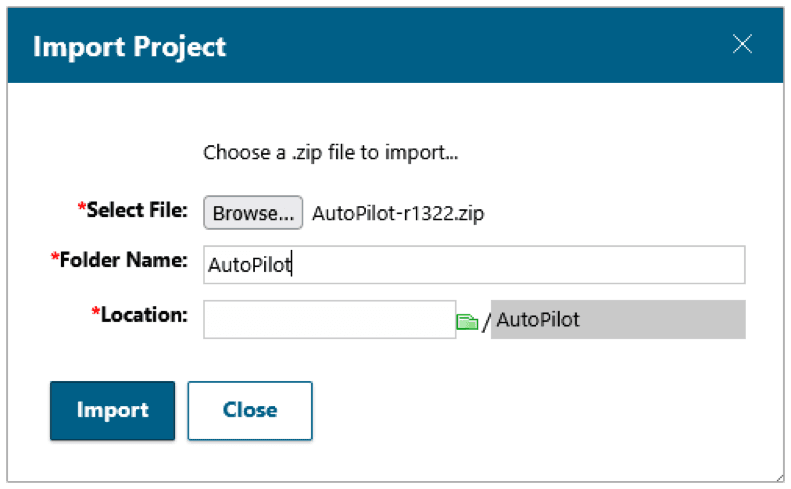The image size is (791, 489).
Task: Click the red asterisk beside Folder Name
Action: [x=54, y=259]
